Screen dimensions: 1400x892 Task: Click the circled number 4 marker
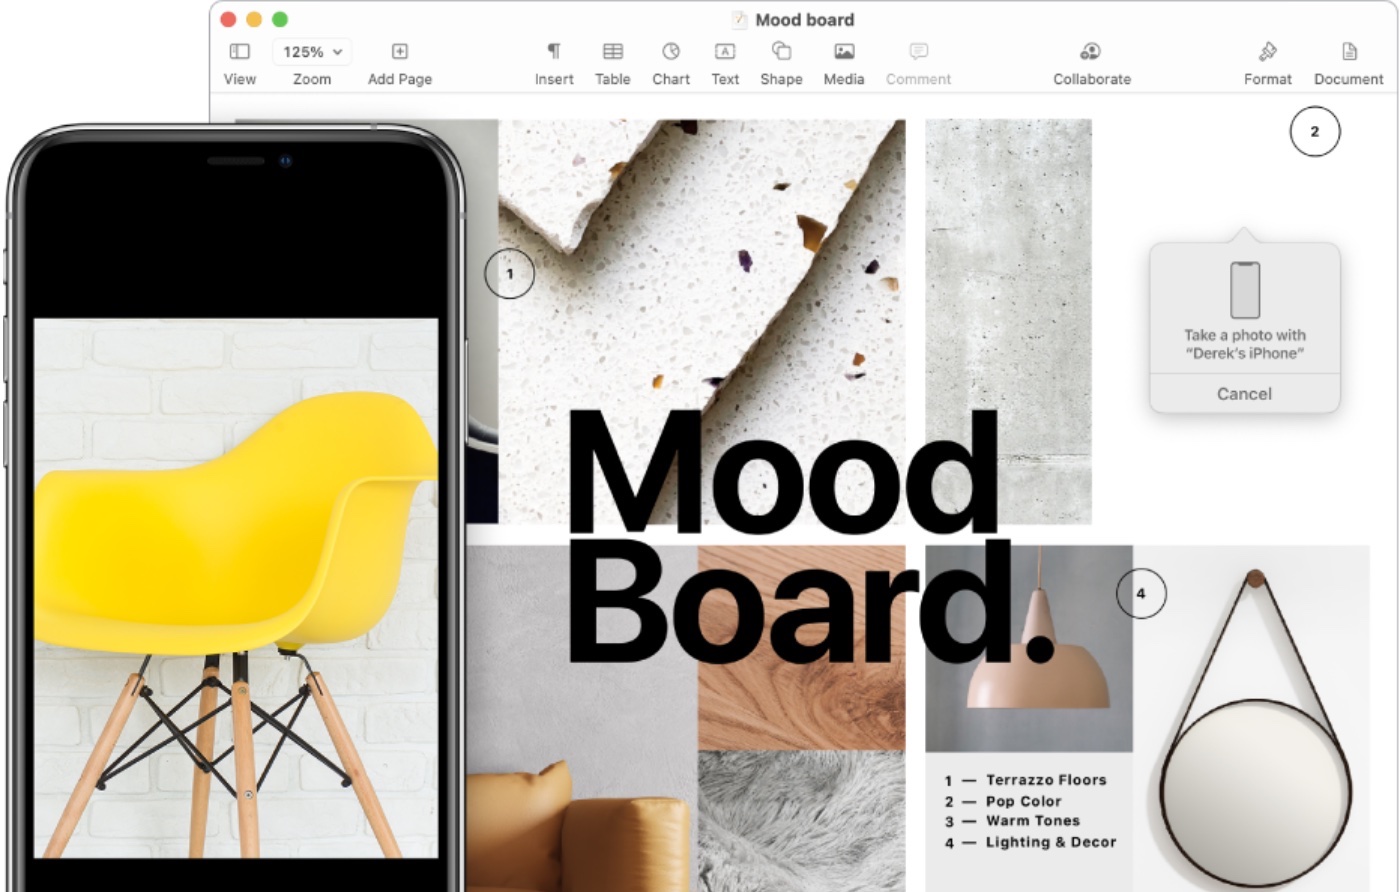(1141, 594)
